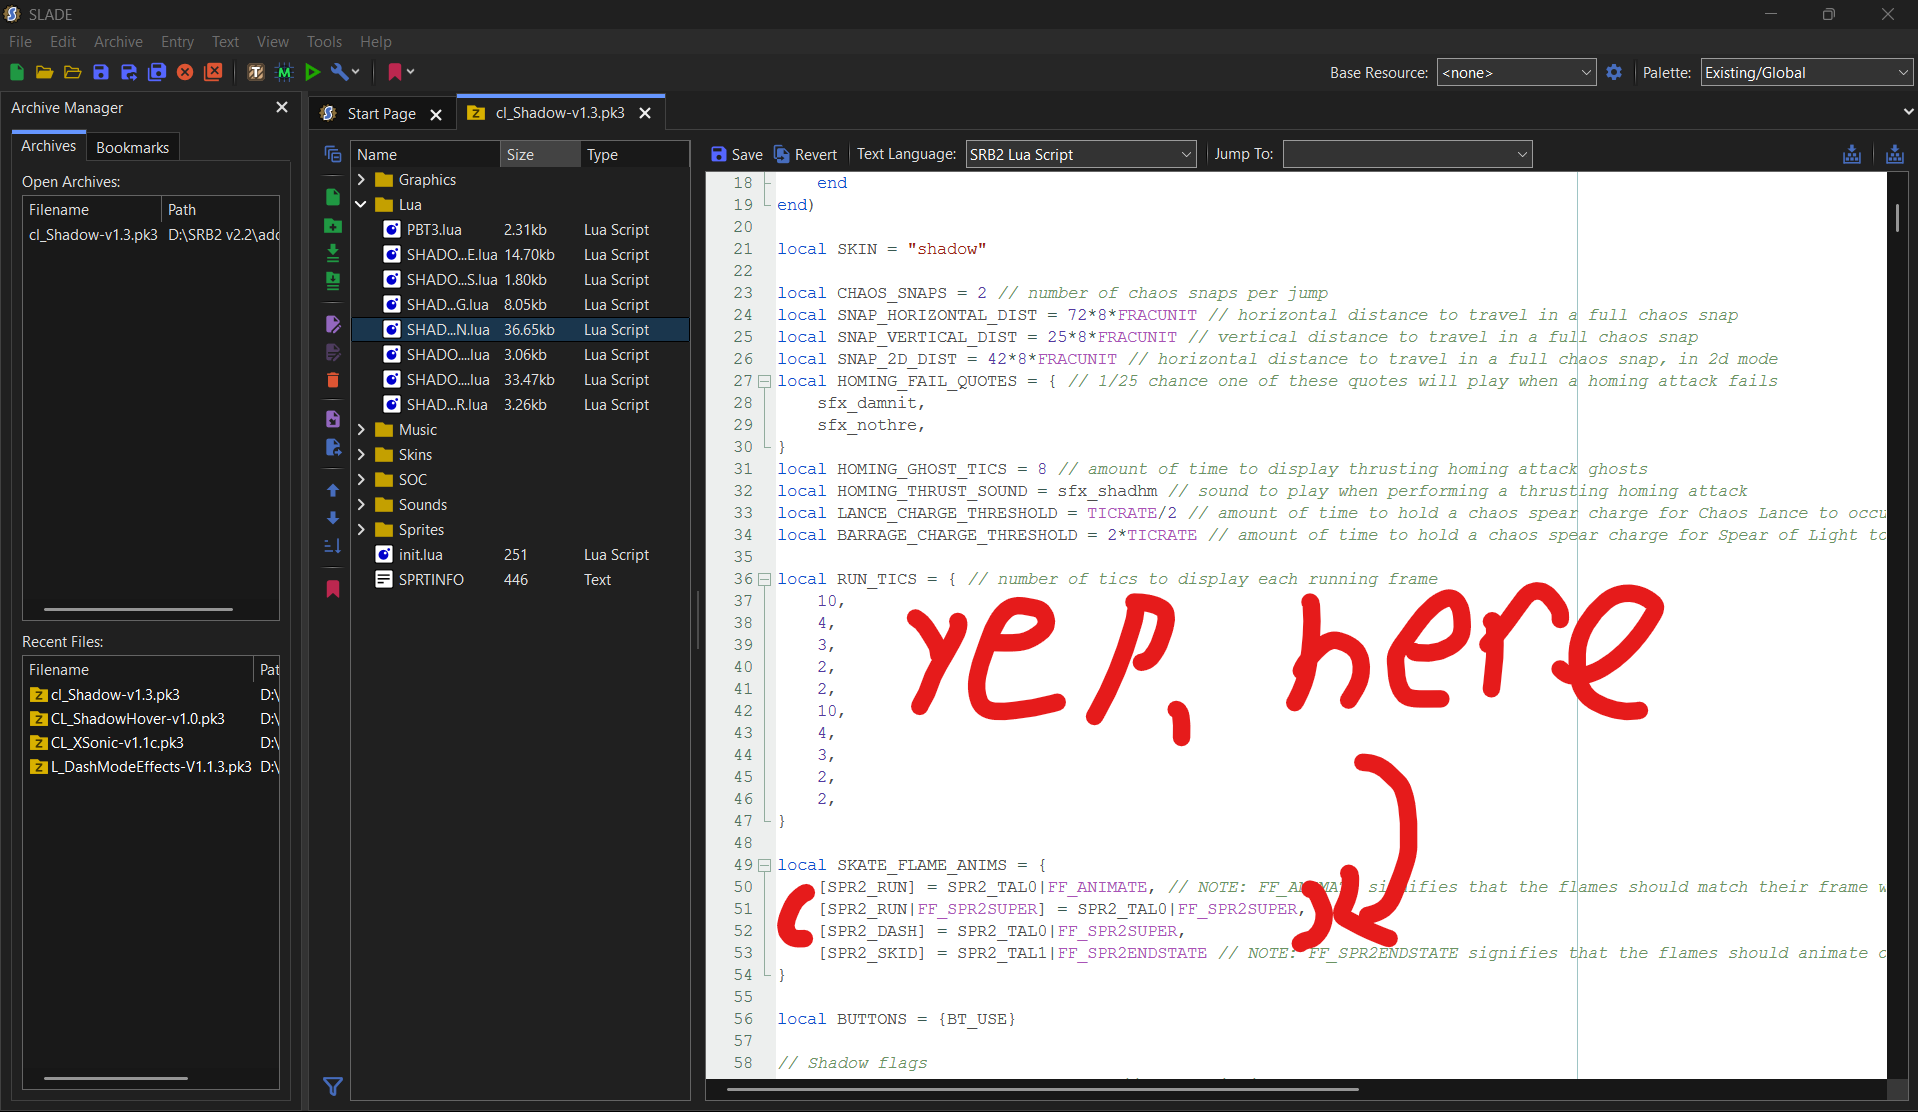The image size is (1918, 1112).
Task: Close all archives with square orange X
Action: coord(213,72)
